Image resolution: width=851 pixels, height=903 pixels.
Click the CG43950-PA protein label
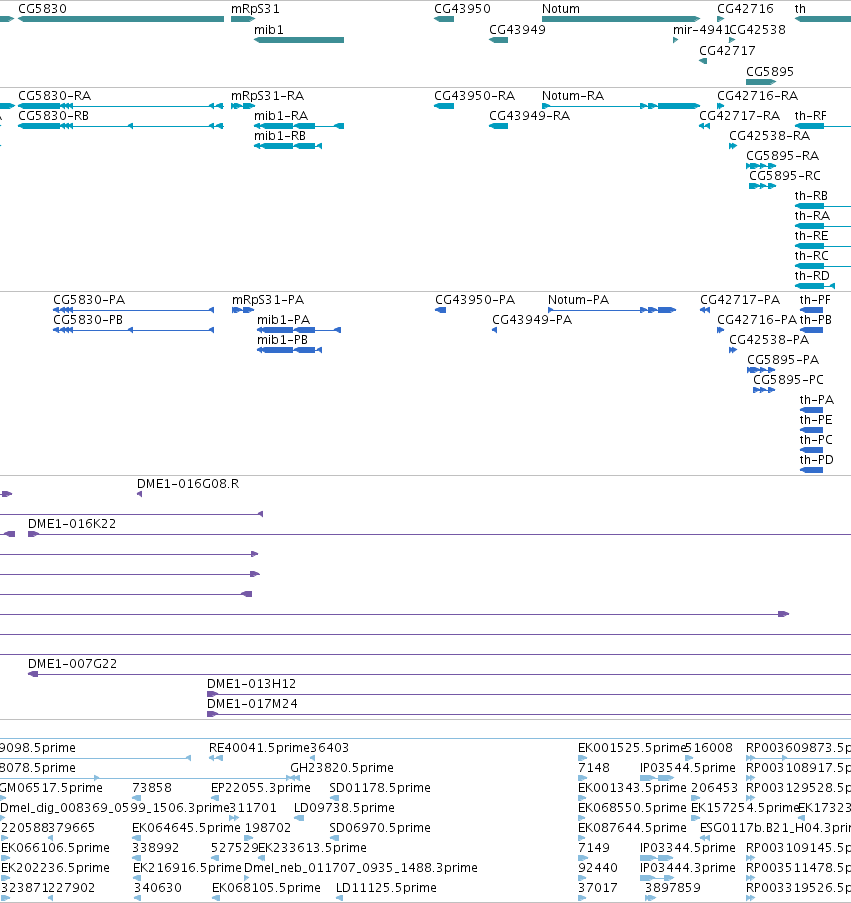point(475,300)
